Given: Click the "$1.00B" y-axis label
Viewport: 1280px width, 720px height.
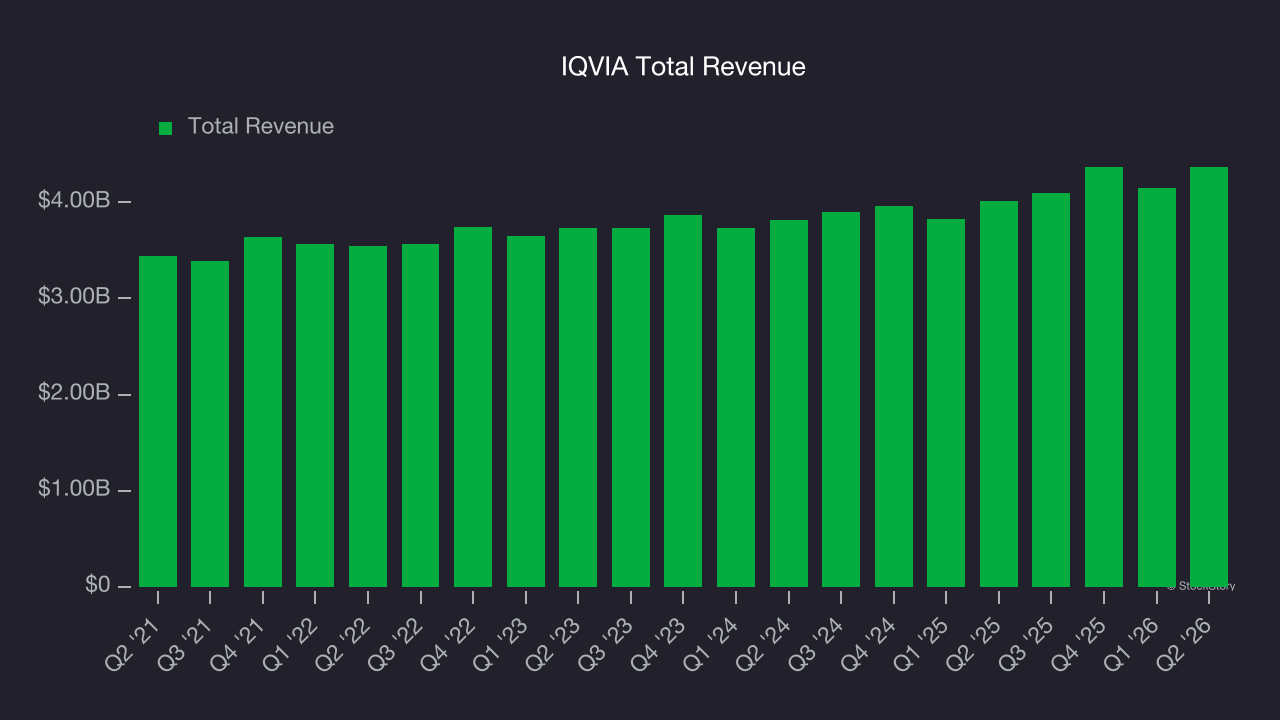Looking at the screenshot, I should point(74,489).
